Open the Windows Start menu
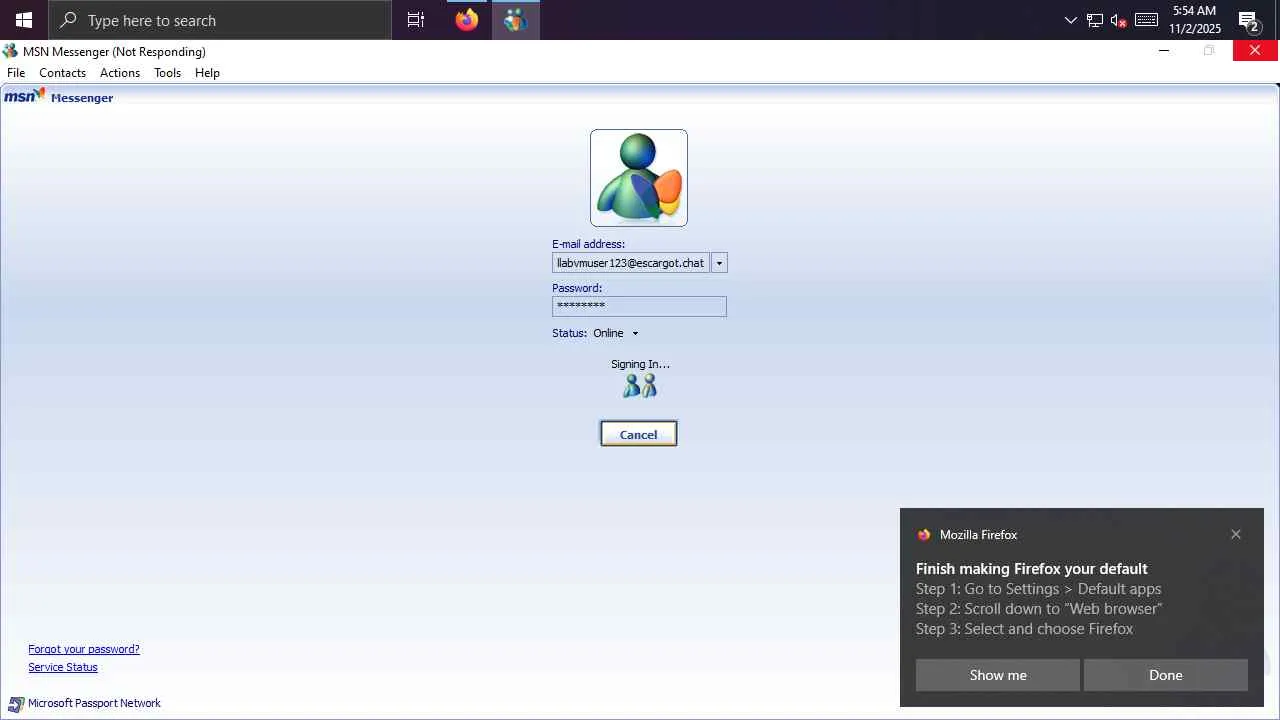 (x=24, y=20)
